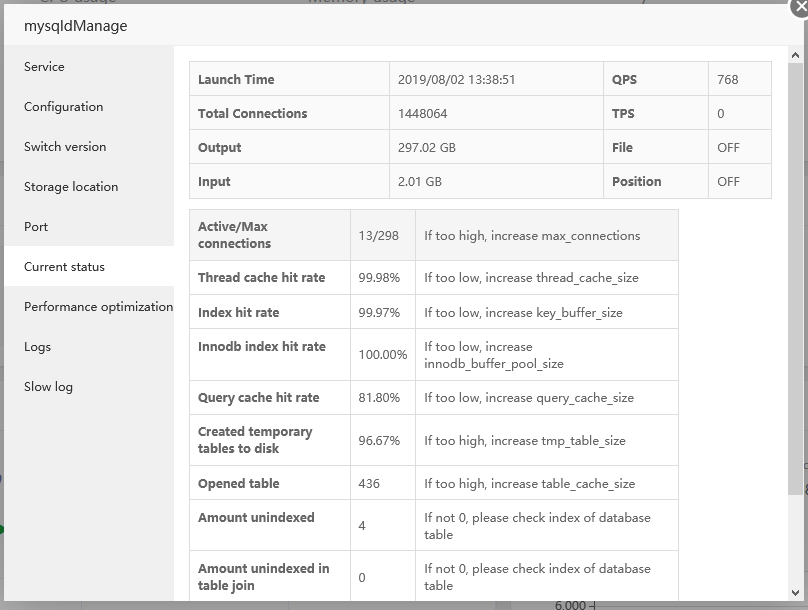Click the Total Connections value 1448064
Image resolution: width=808 pixels, height=610 pixels.
pyautogui.click(x=422, y=114)
